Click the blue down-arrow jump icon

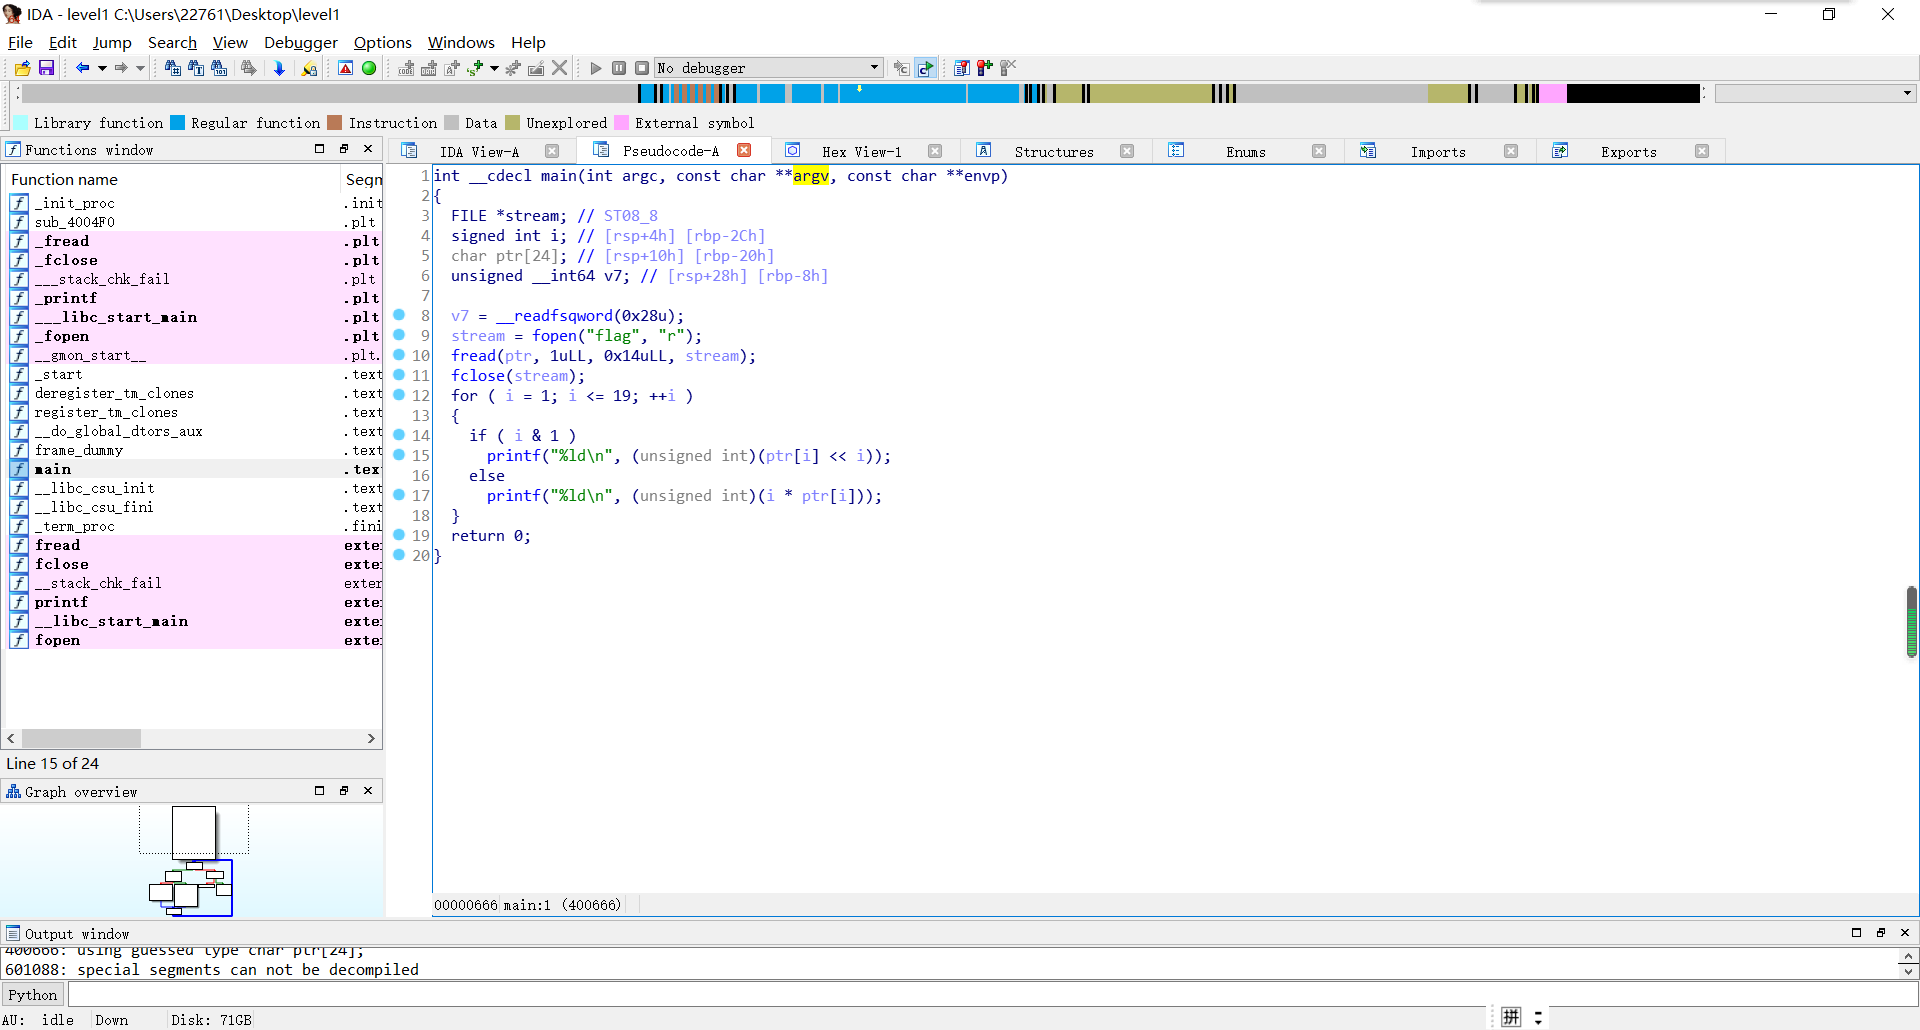[279, 68]
